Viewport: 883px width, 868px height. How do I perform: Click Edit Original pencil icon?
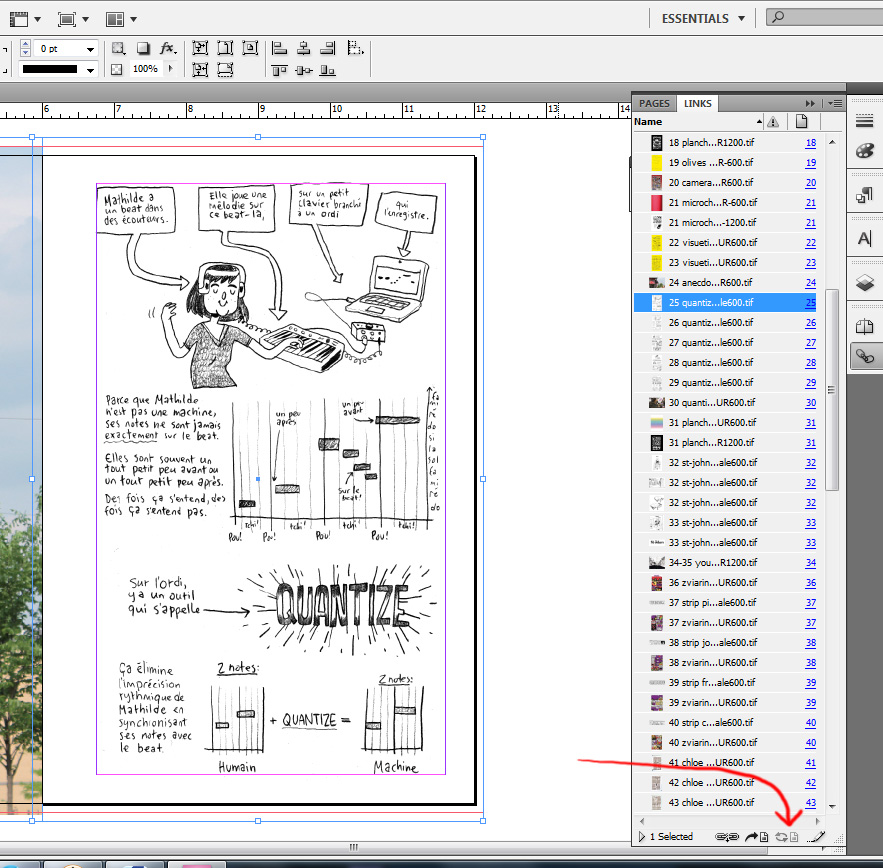pos(816,836)
